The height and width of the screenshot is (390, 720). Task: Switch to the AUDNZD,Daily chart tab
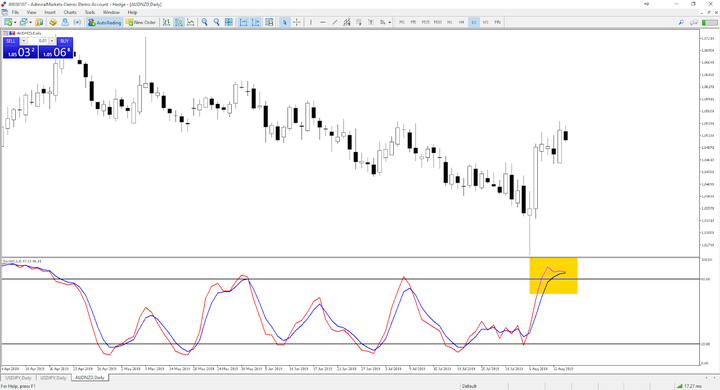click(90, 378)
